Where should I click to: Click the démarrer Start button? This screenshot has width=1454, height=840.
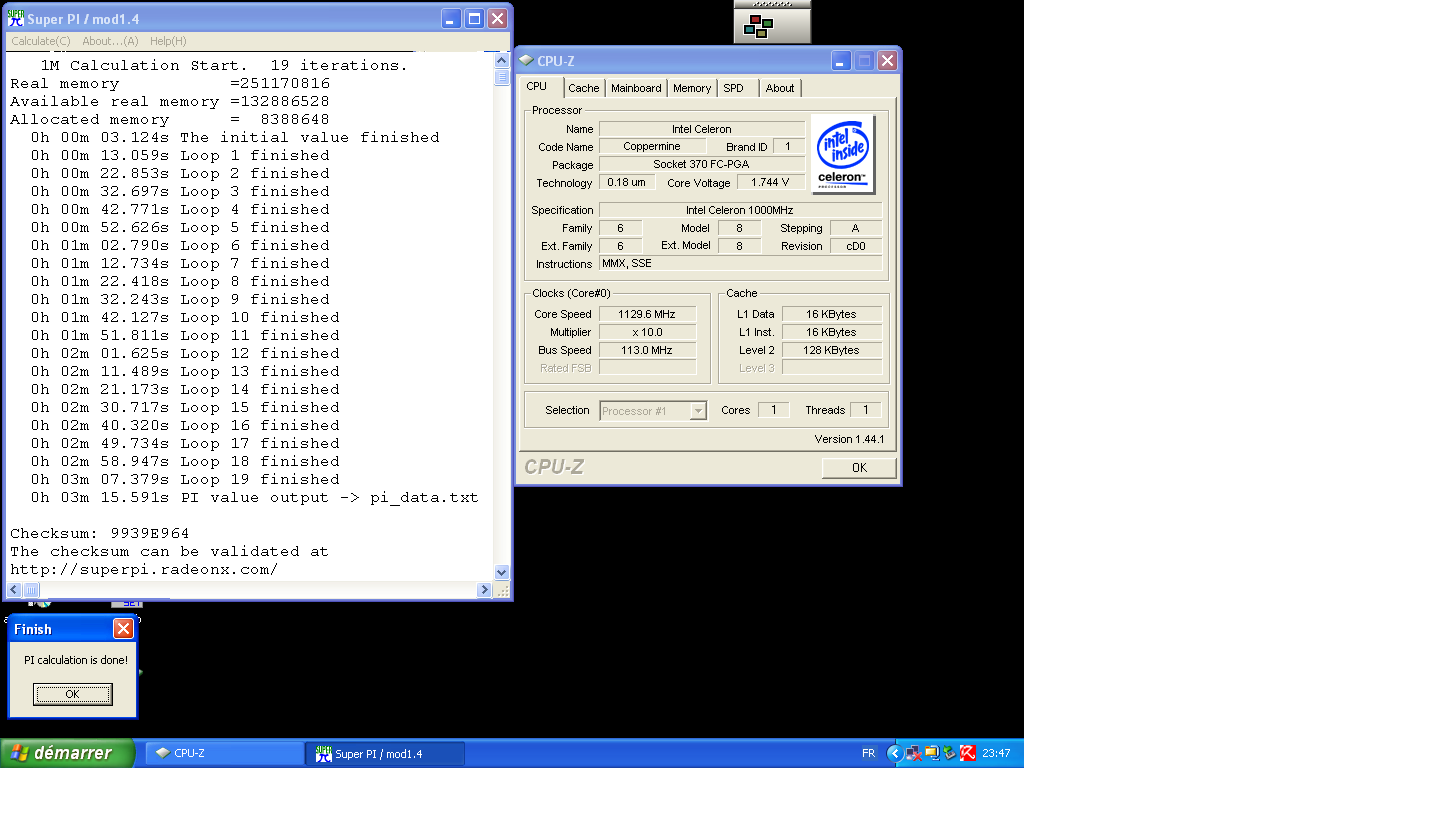[x=67, y=753]
